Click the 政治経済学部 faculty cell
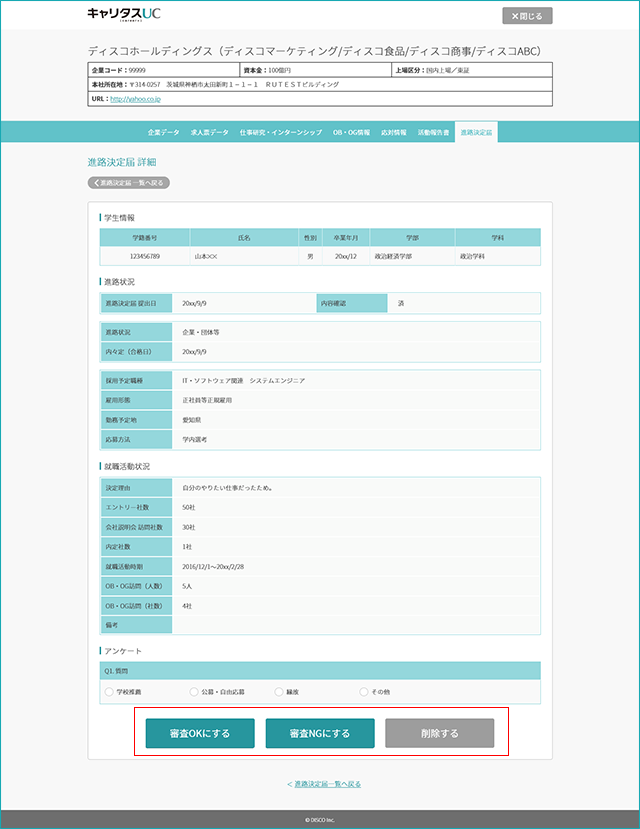Image resolution: width=640 pixels, height=829 pixels. [x=412, y=256]
